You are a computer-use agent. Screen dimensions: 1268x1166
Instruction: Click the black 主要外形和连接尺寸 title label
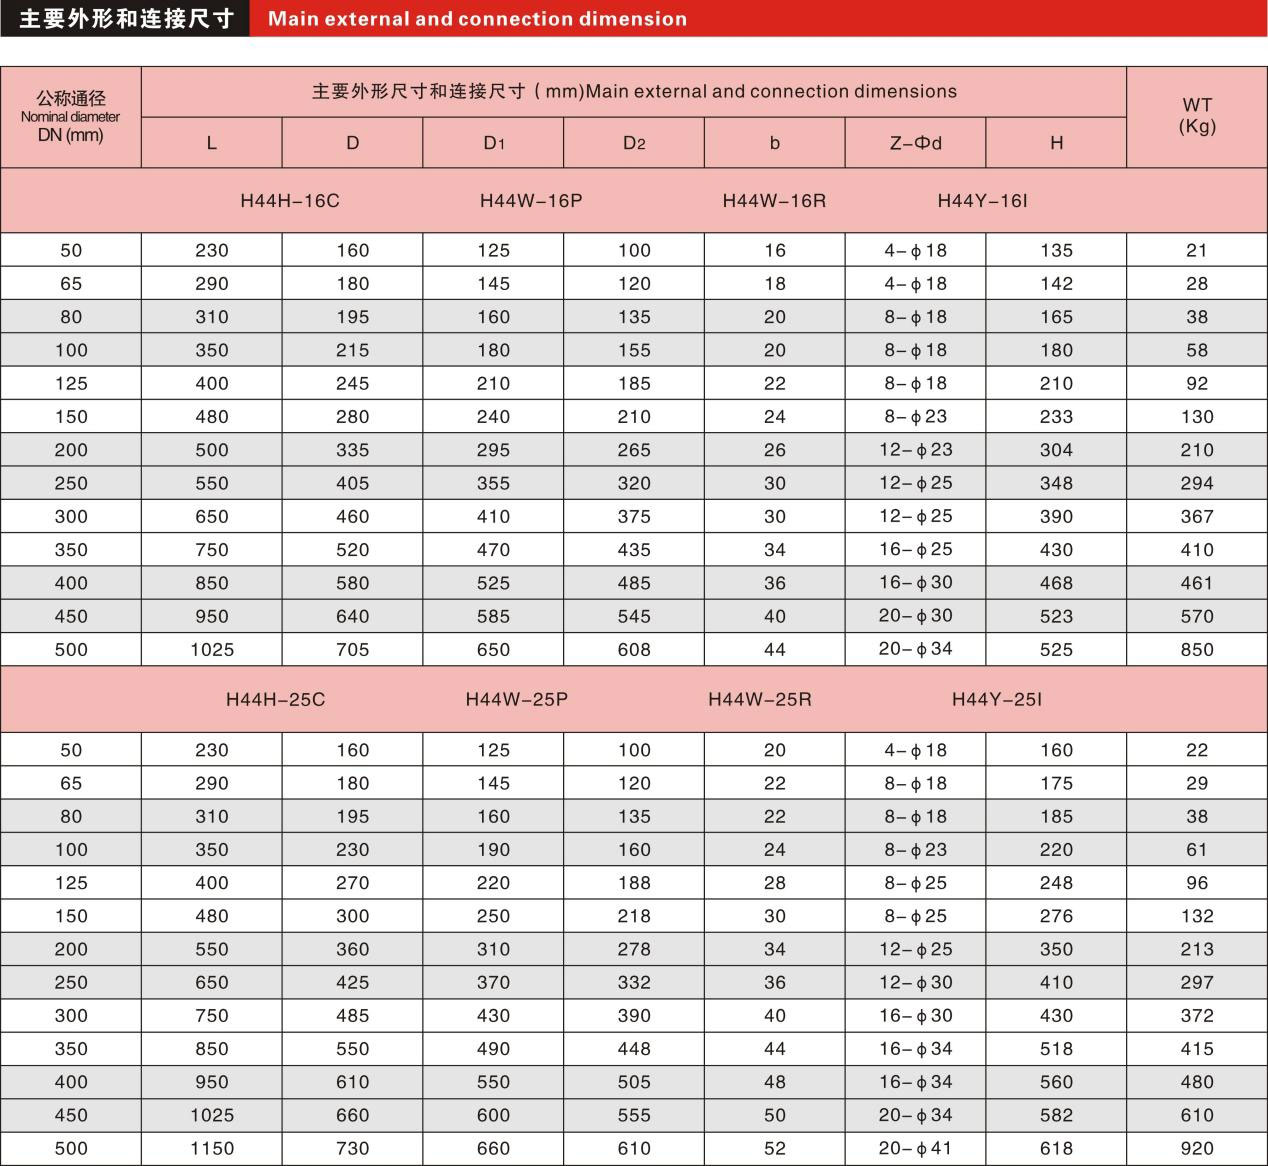125,18
